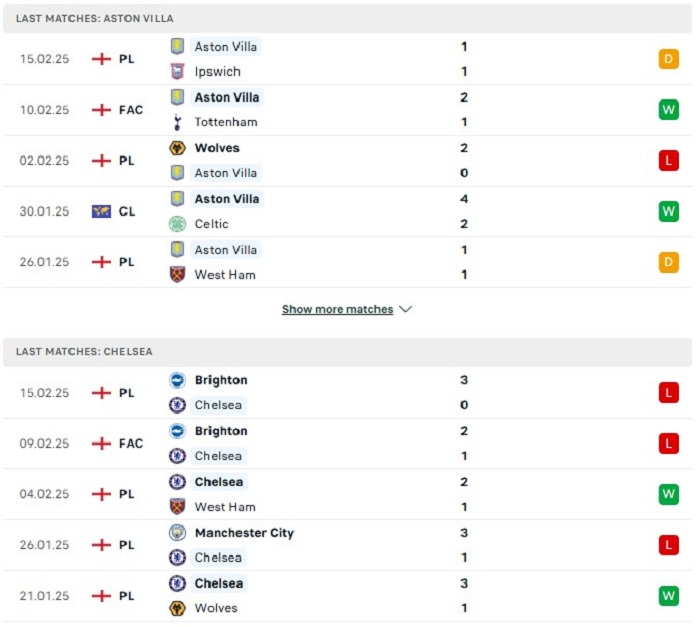Open the Aston Villa vs Ipswich D badge
The image size is (700, 627).
[x=668, y=59]
